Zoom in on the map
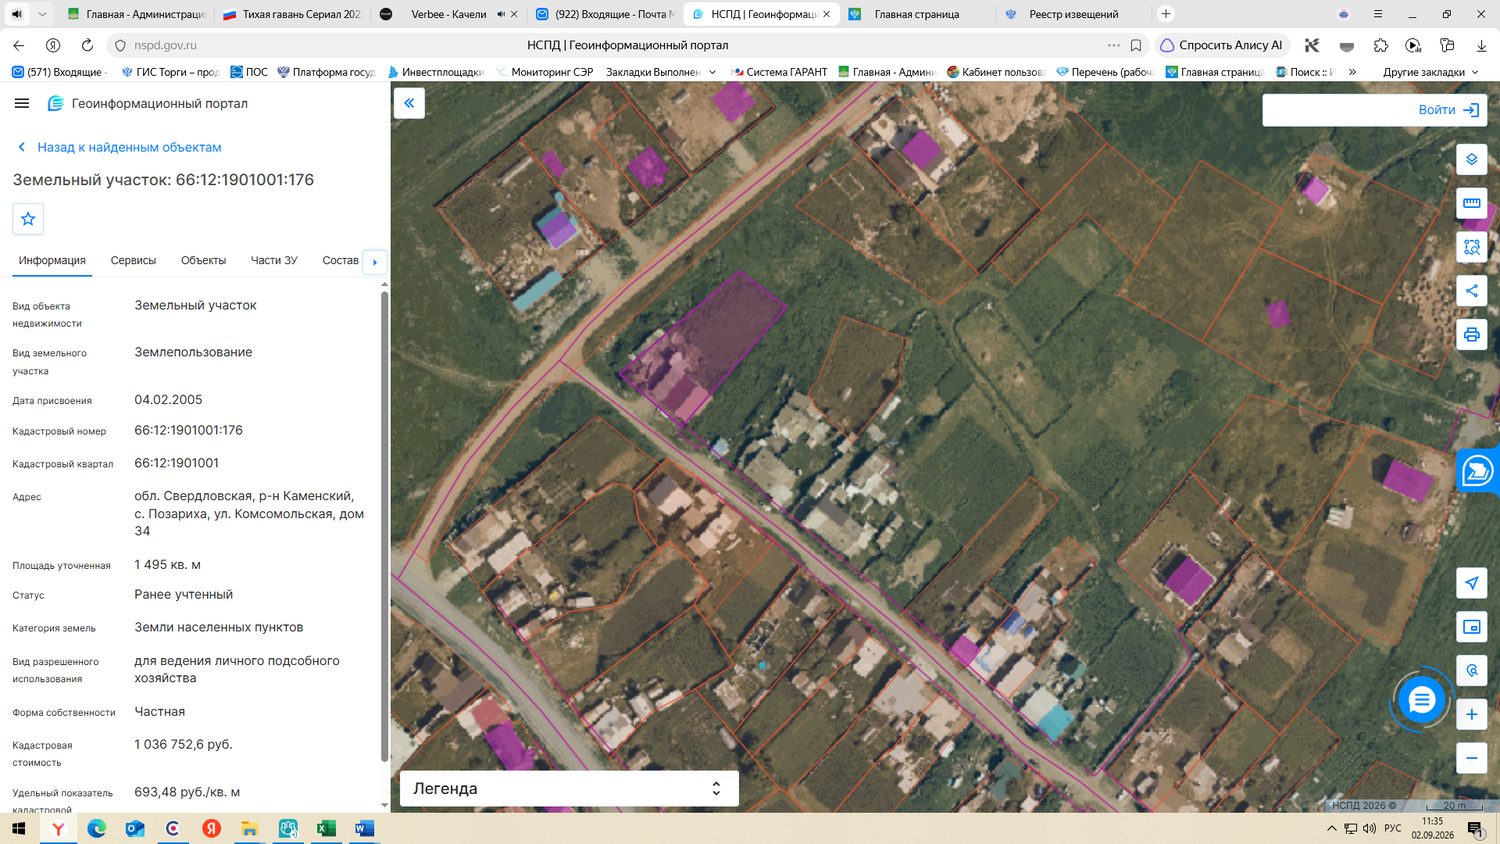The width and height of the screenshot is (1500, 844). click(x=1471, y=714)
